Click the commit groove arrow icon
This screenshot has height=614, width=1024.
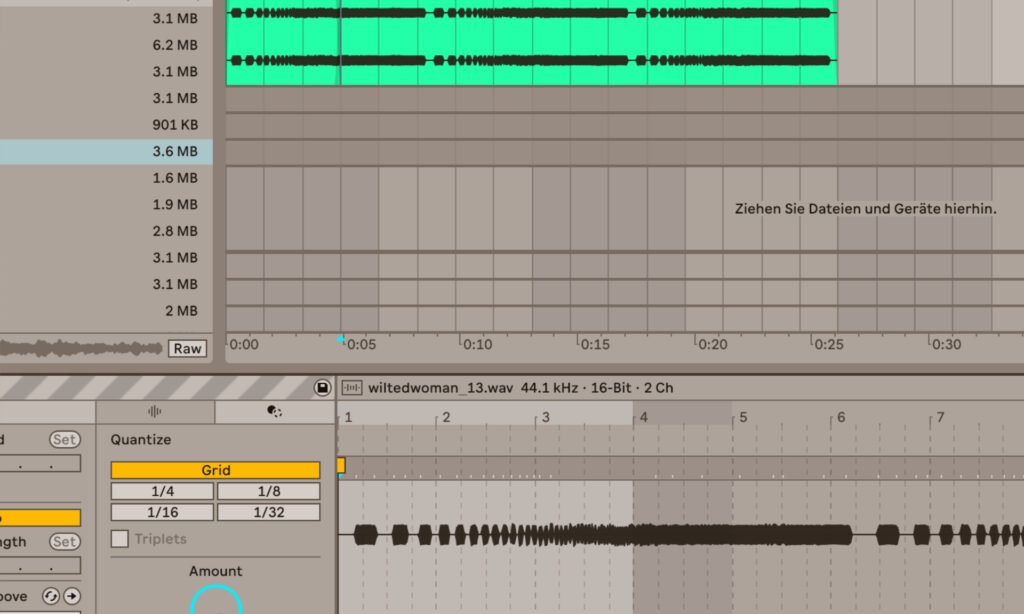(x=72, y=596)
